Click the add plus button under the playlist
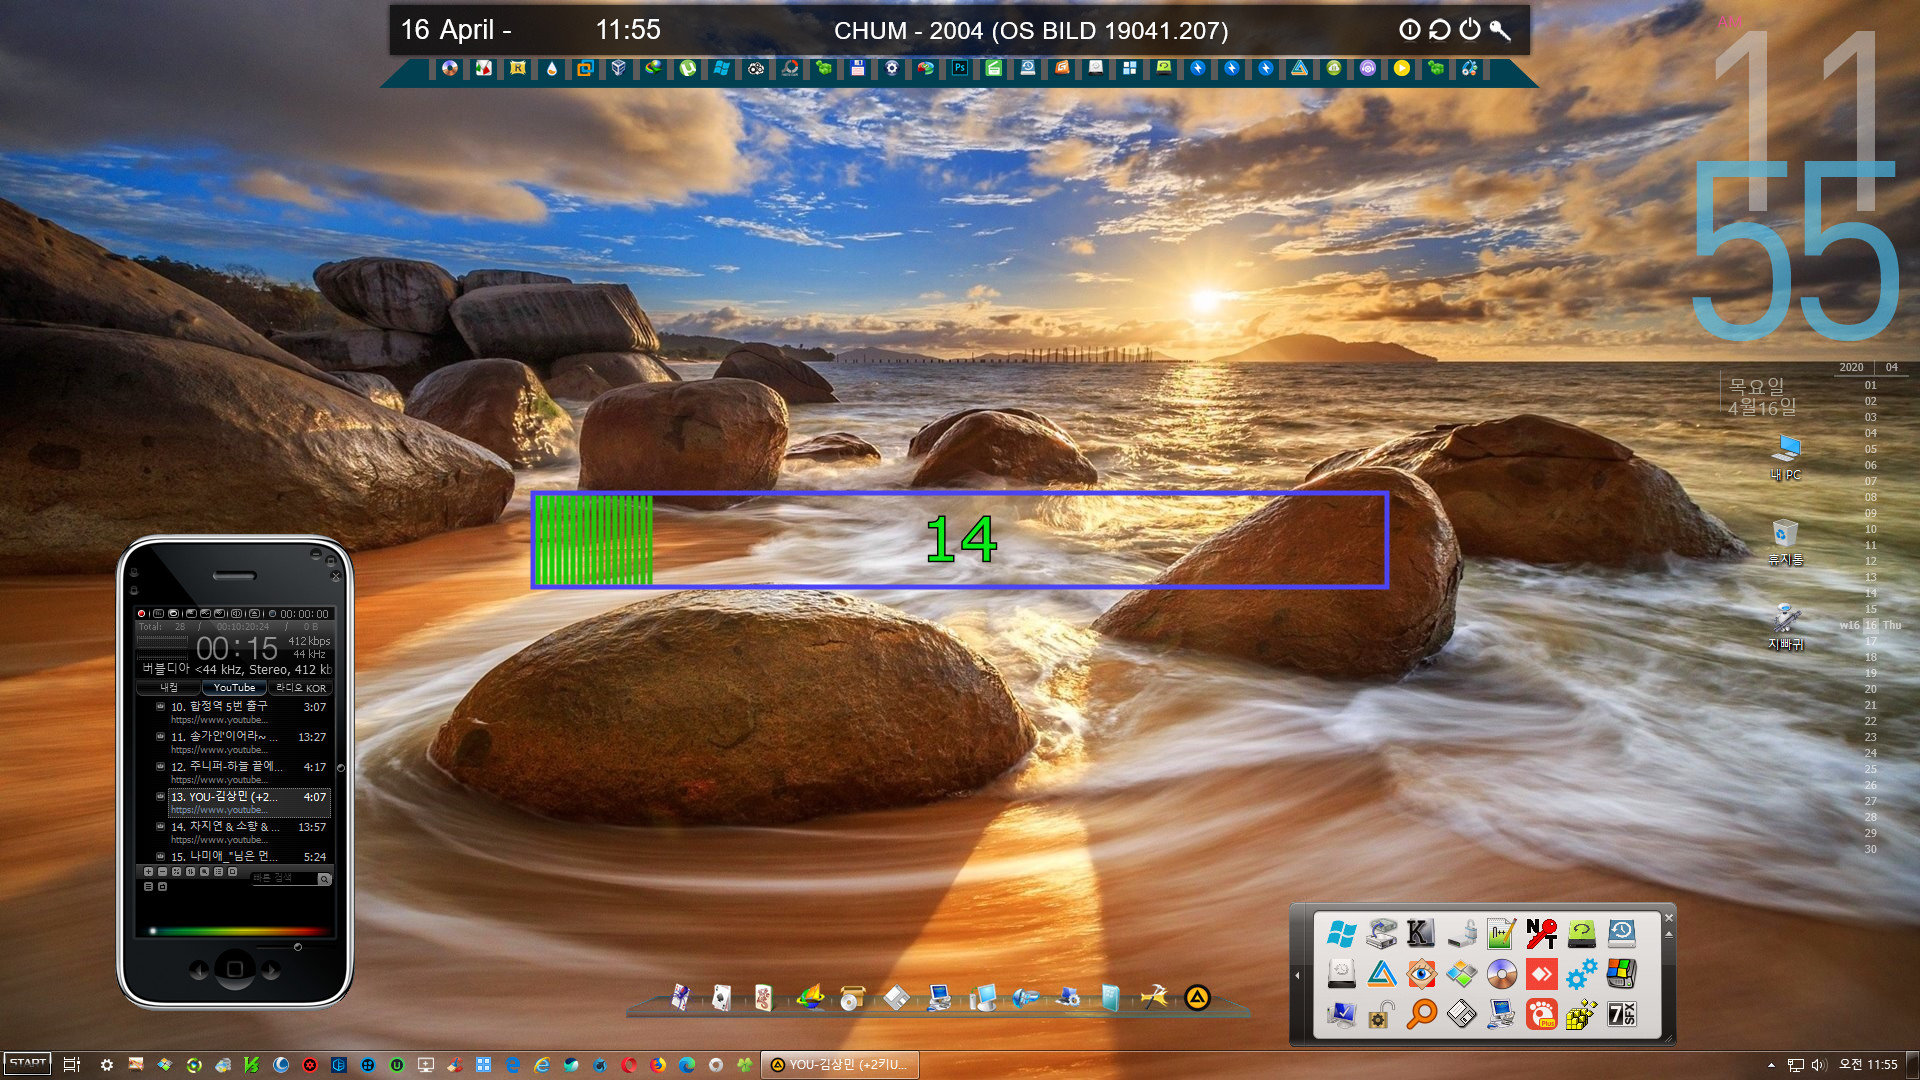This screenshot has width=1920, height=1080. click(148, 872)
